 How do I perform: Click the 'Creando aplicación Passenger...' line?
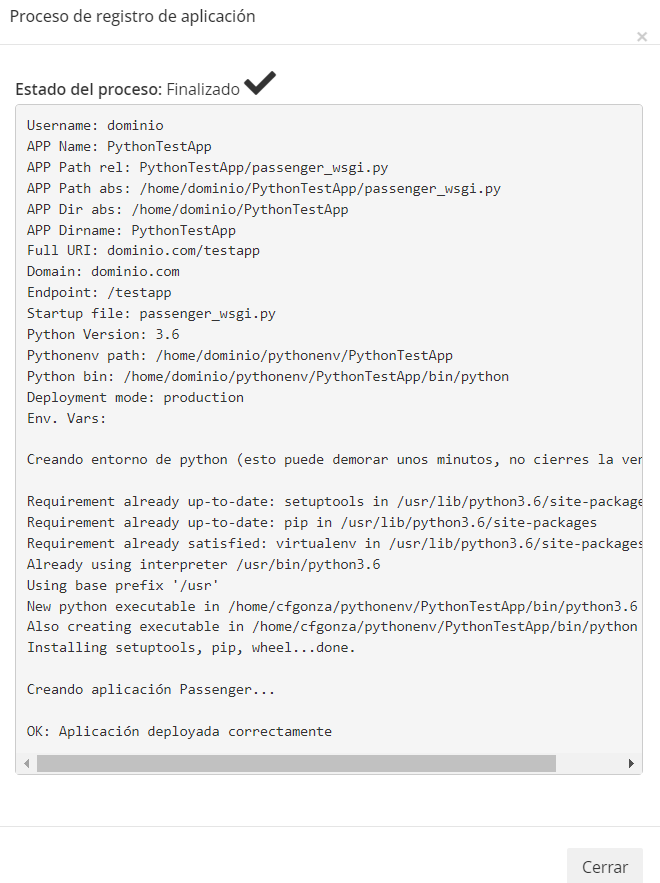click(x=151, y=690)
